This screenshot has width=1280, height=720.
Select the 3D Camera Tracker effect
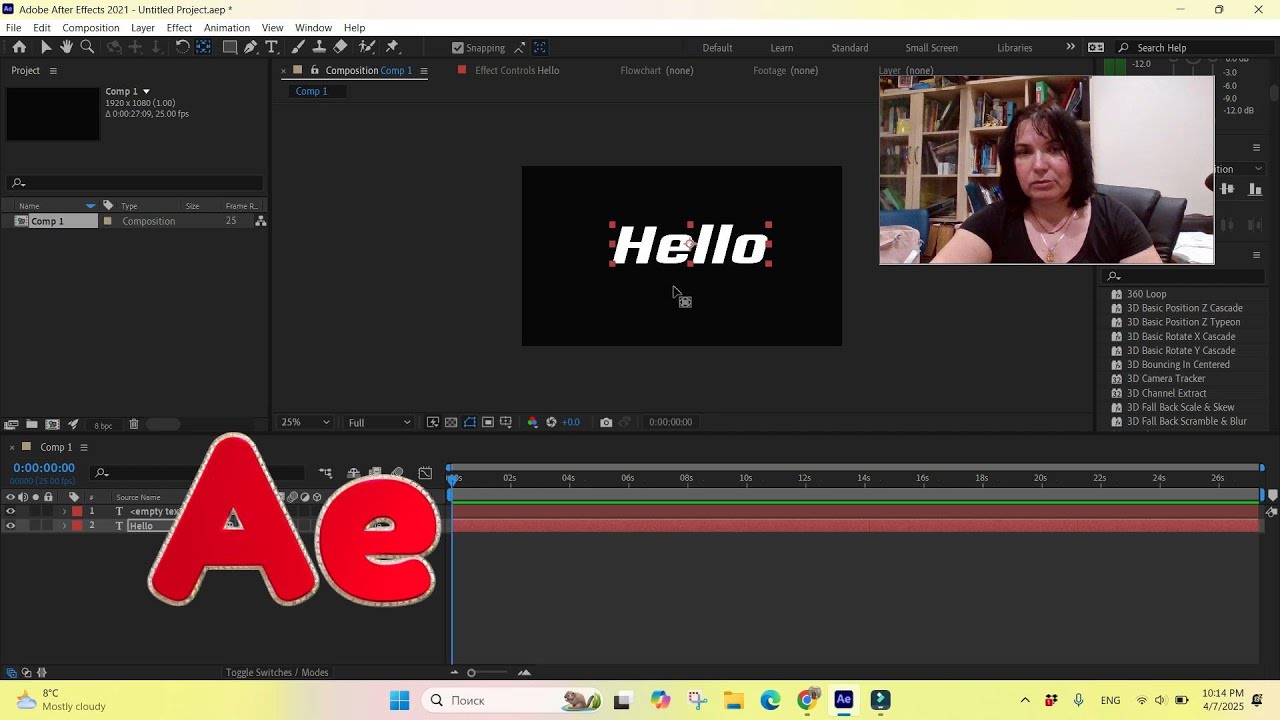tap(1165, 379)
